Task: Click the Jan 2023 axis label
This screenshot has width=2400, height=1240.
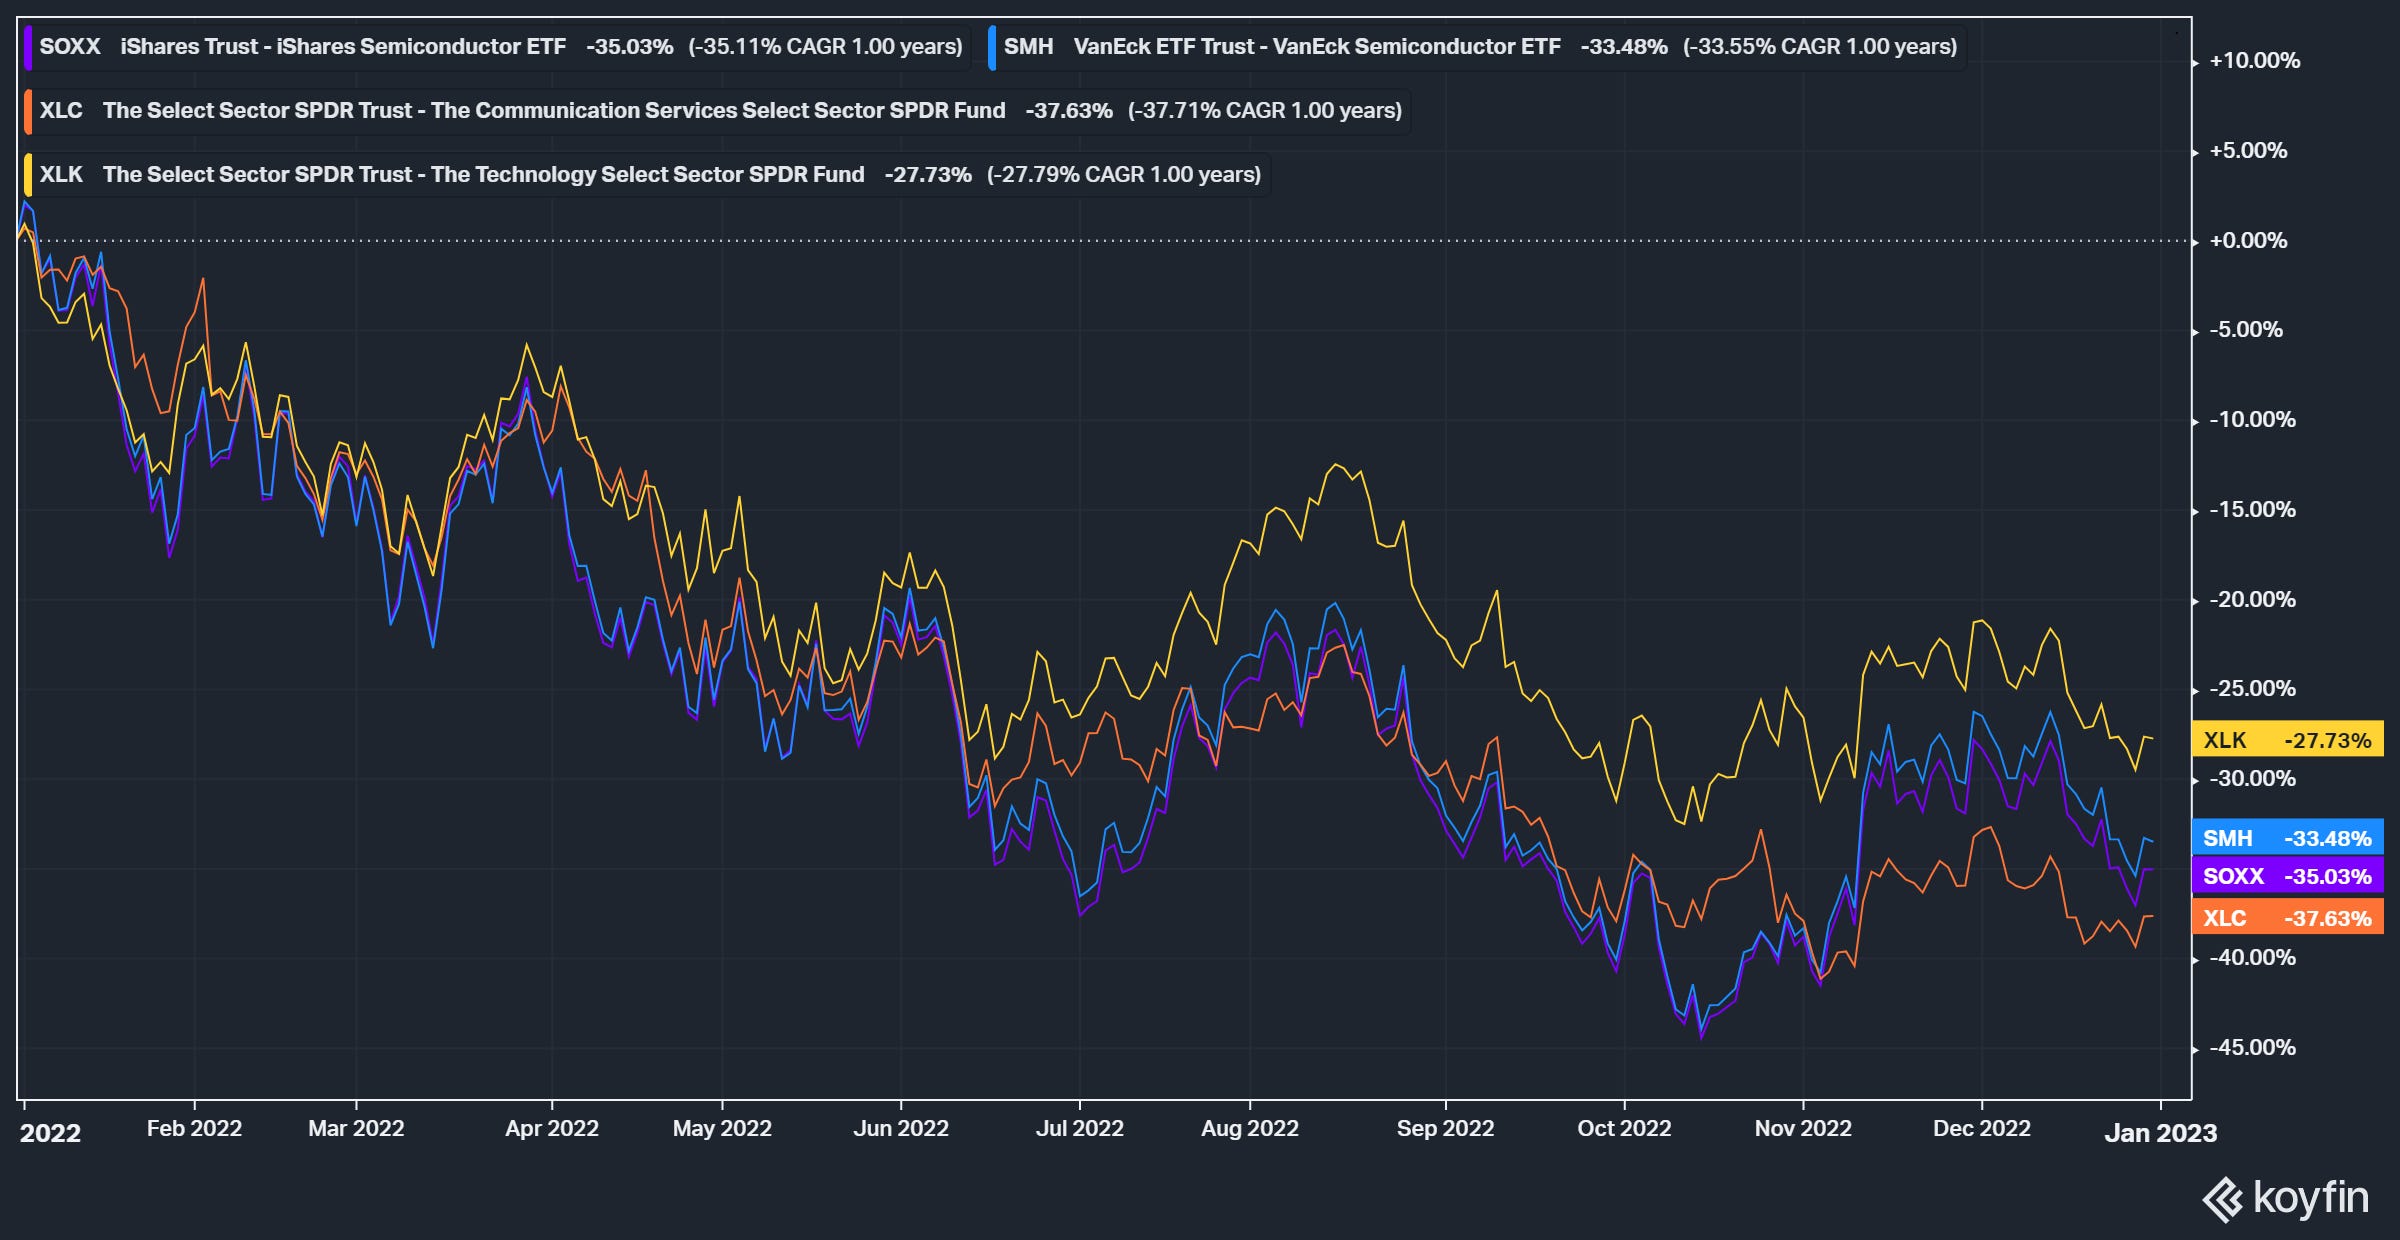Action: click(2160, 1133)
